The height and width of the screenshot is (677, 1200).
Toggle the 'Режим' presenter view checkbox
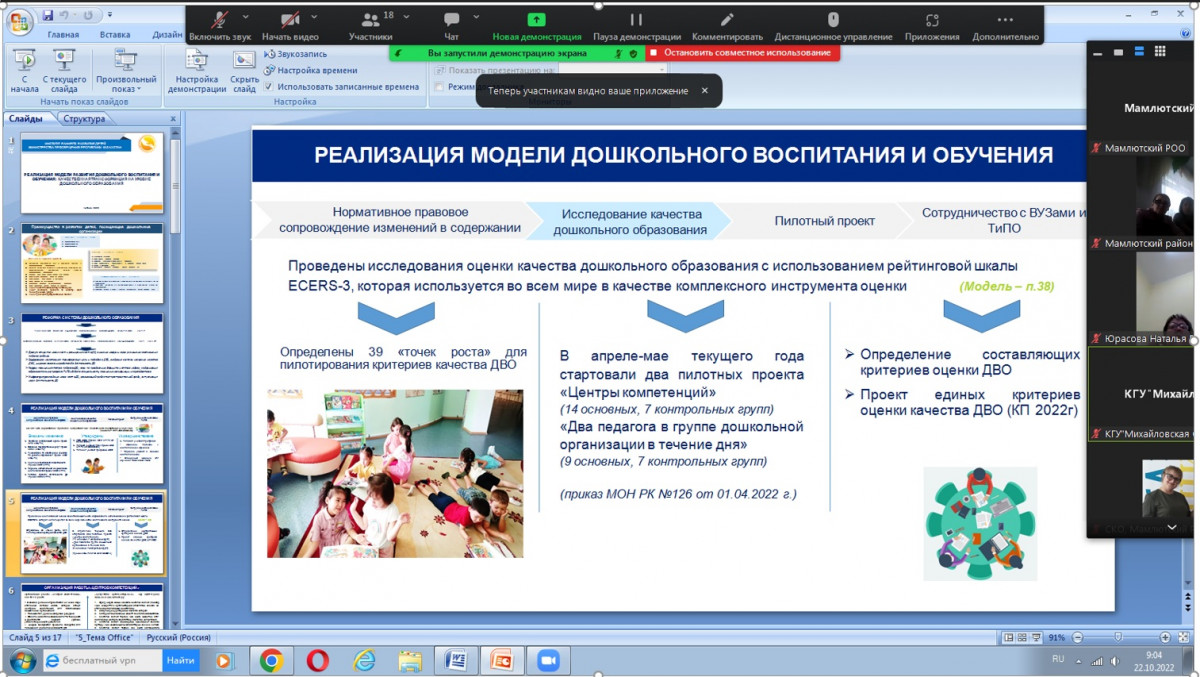[x=439, y=87]
